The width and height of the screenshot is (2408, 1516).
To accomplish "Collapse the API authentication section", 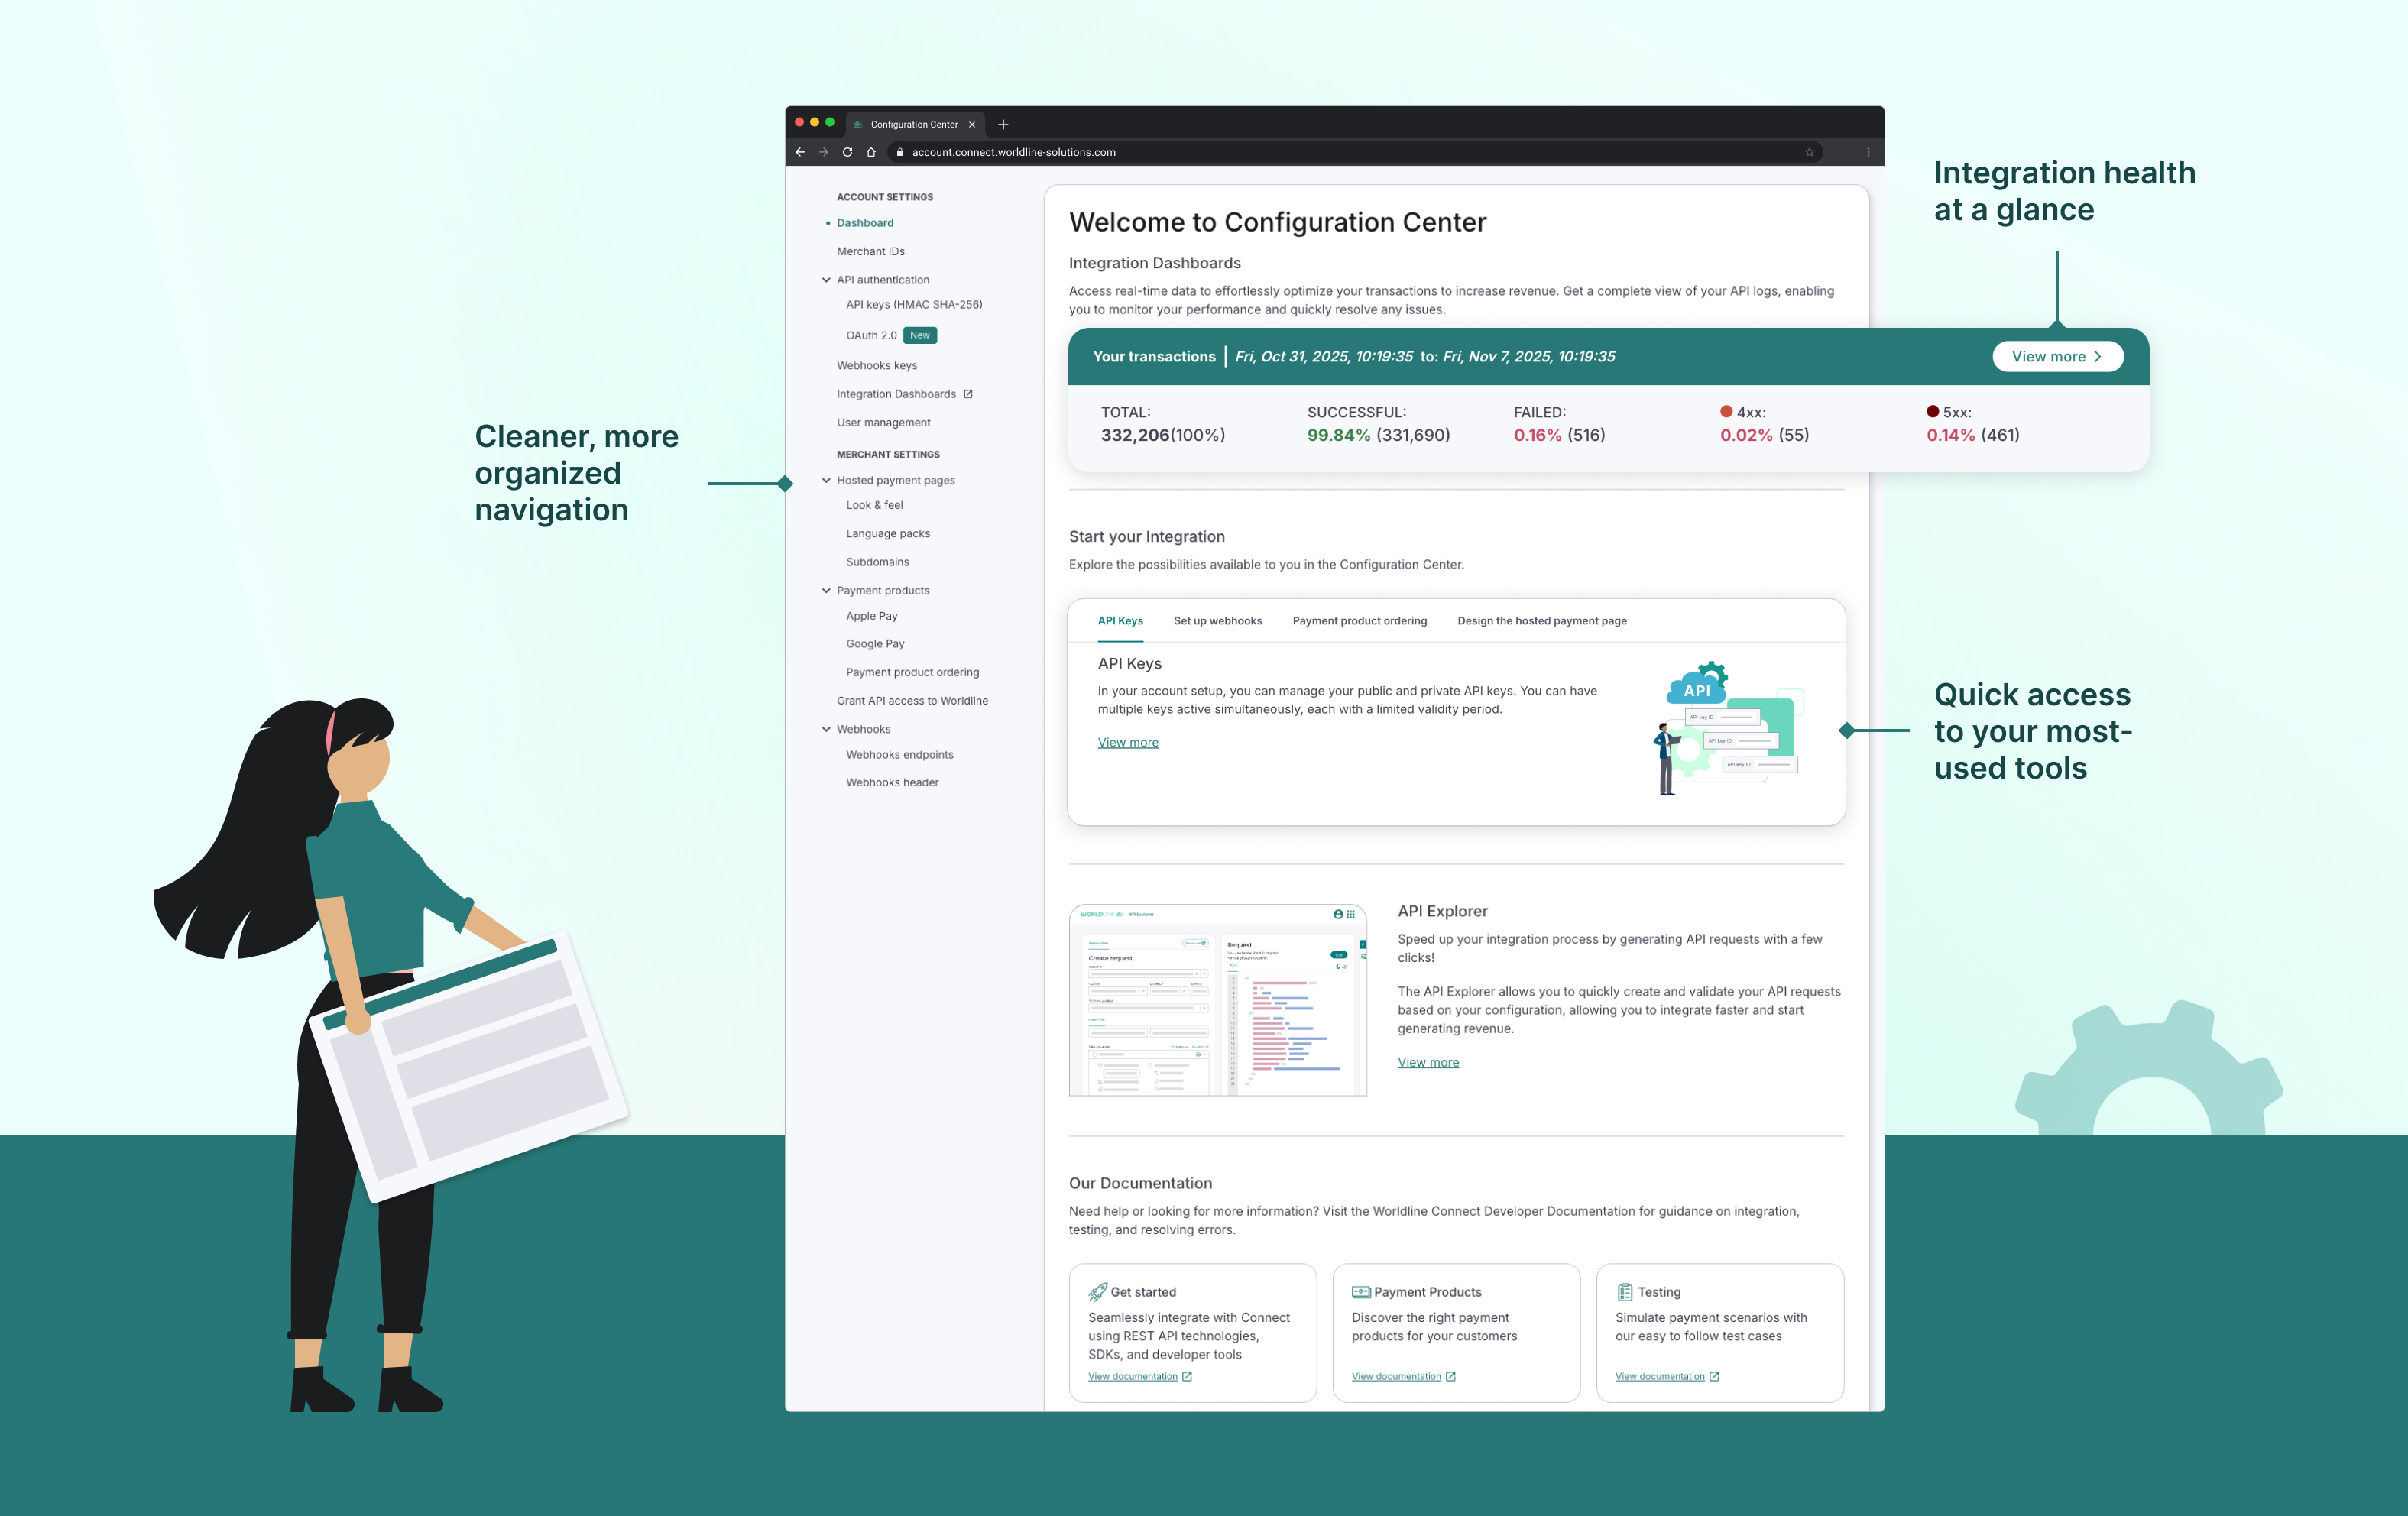I will coord(826,280).
